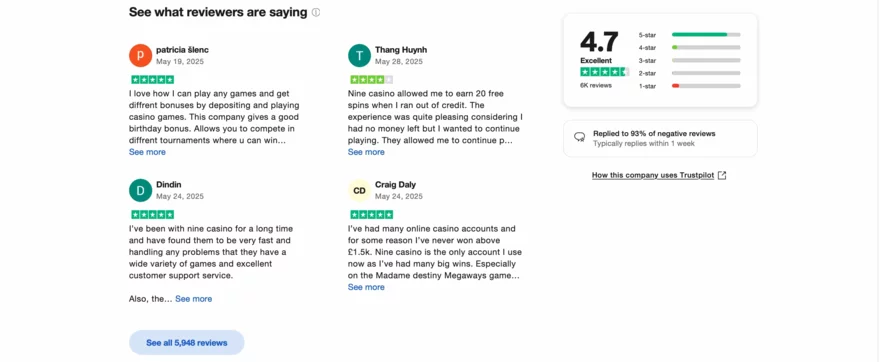Image resolution: width=880 pixels, height=362 pixels.
Task: Click See all 5,948 reviews button
Action: pyautogui.click(x=187, y=342)
